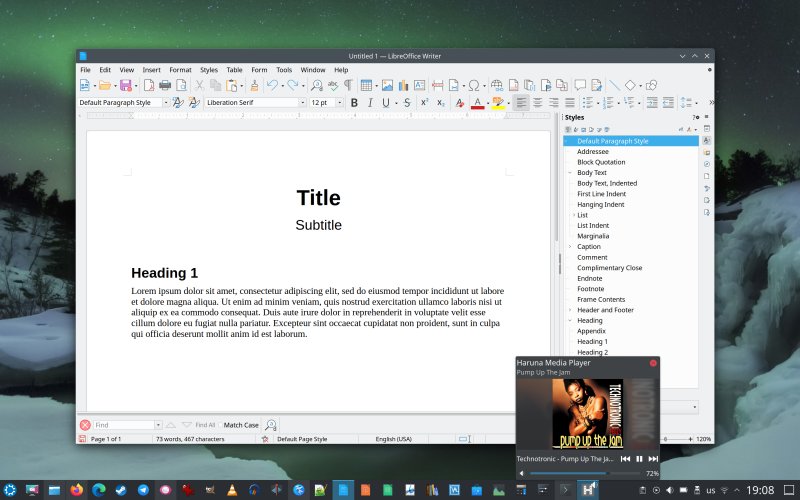
Task: Collapse the Heading style group
Action: click(570, 320)
